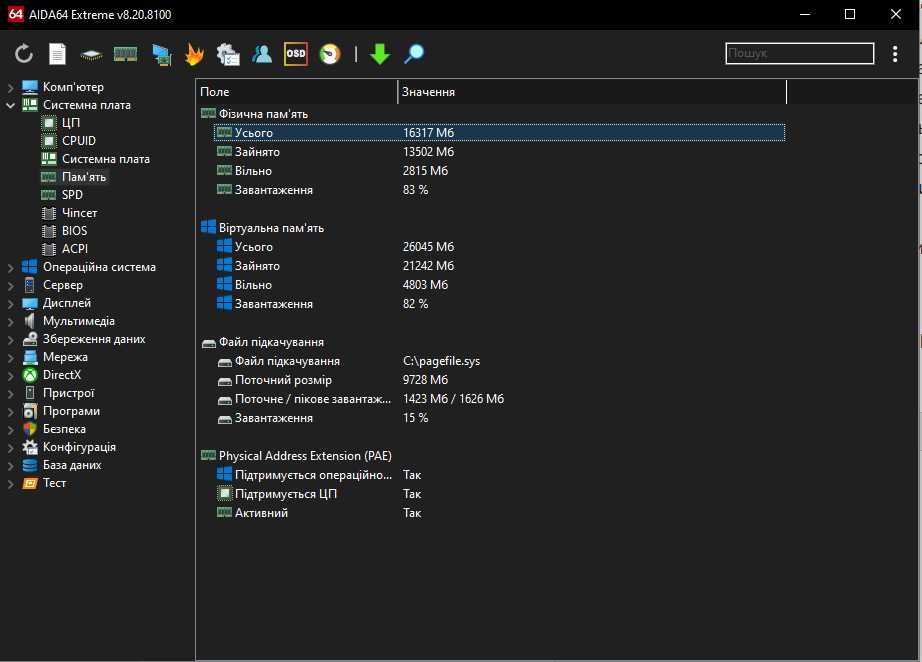
Task: Open the BIOS tree item
Action: [74, 231]
